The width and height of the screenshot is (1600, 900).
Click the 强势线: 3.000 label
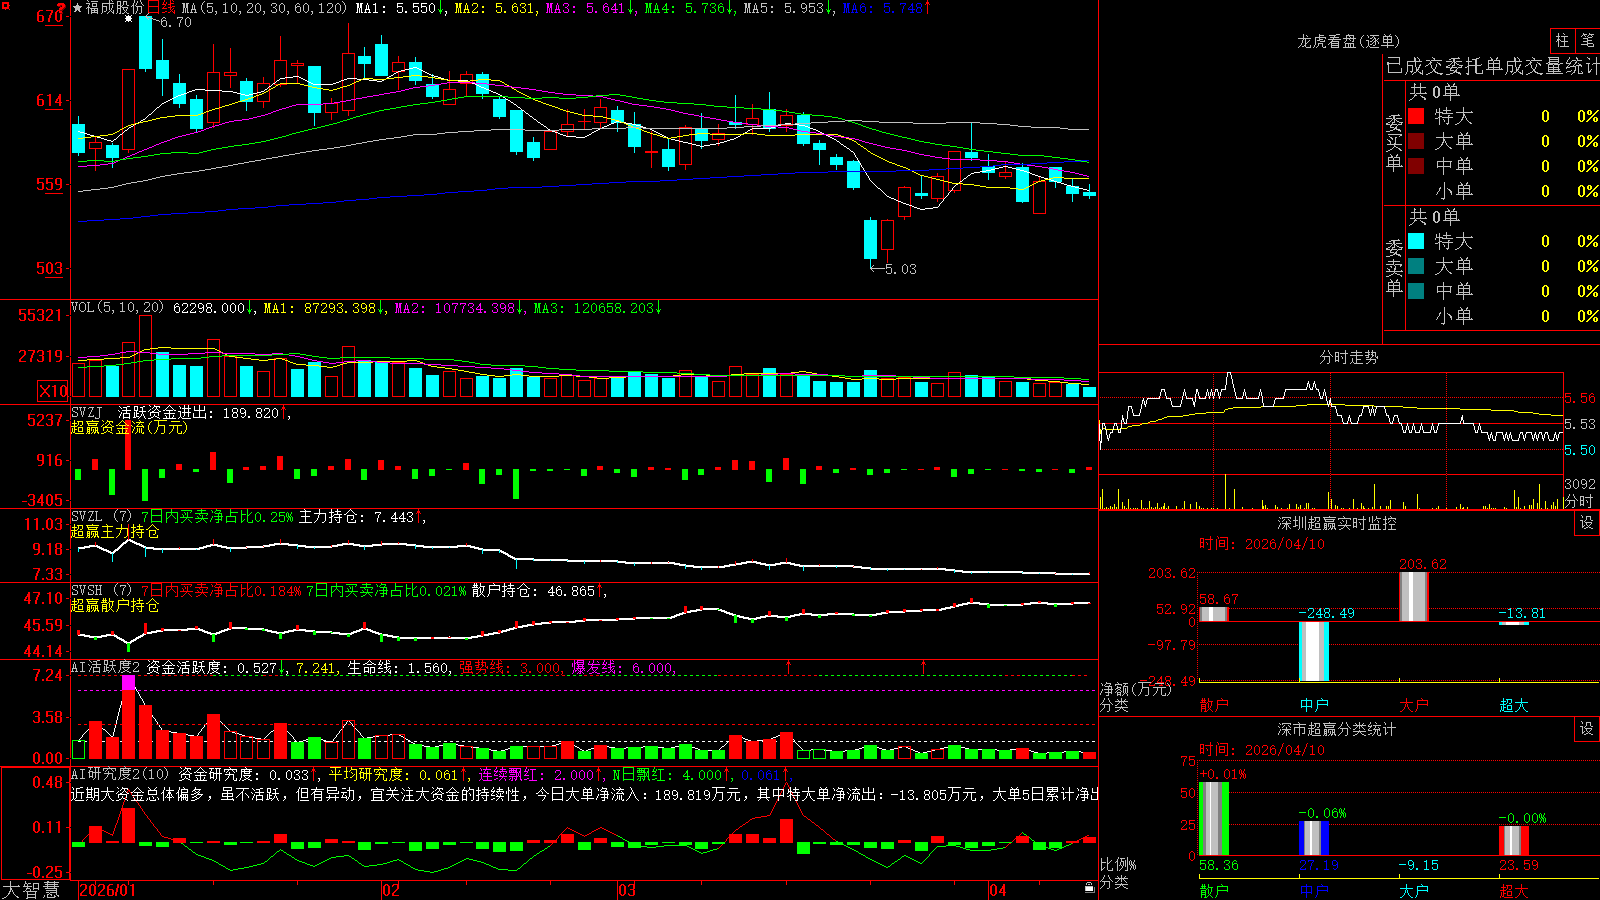[x=512, y=667]
